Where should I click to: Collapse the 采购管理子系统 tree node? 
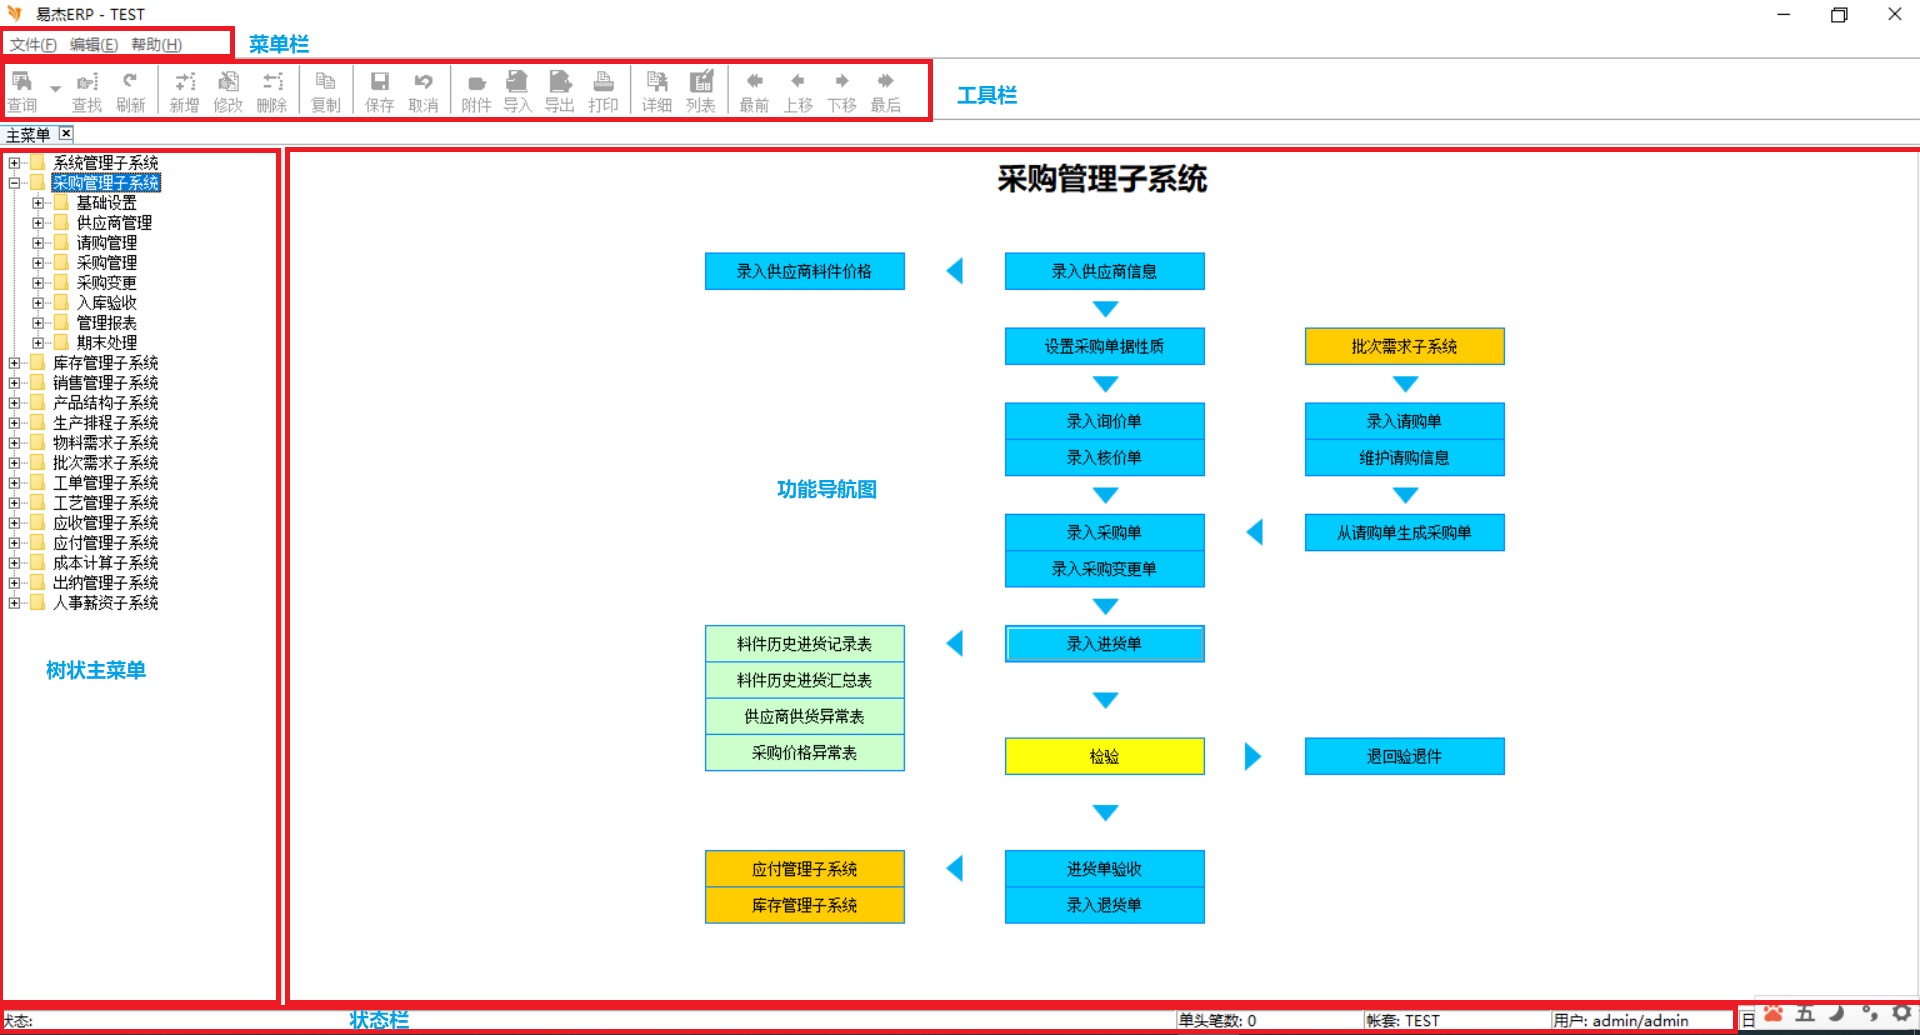pos(15,183)
